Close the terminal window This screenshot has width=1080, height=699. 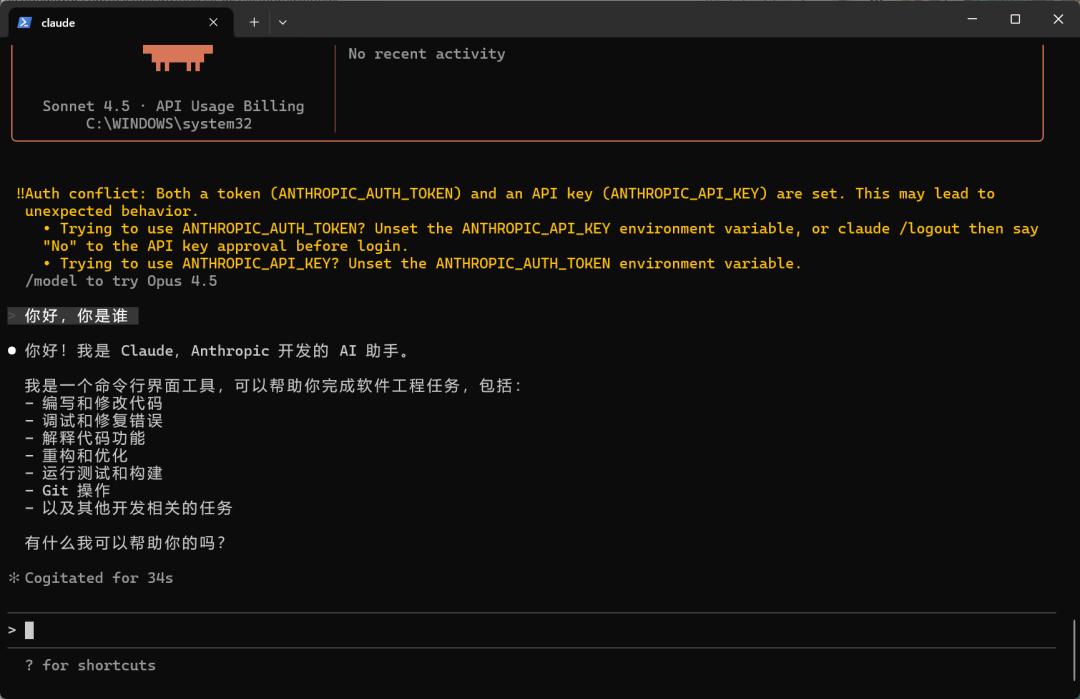[1058, 19]
